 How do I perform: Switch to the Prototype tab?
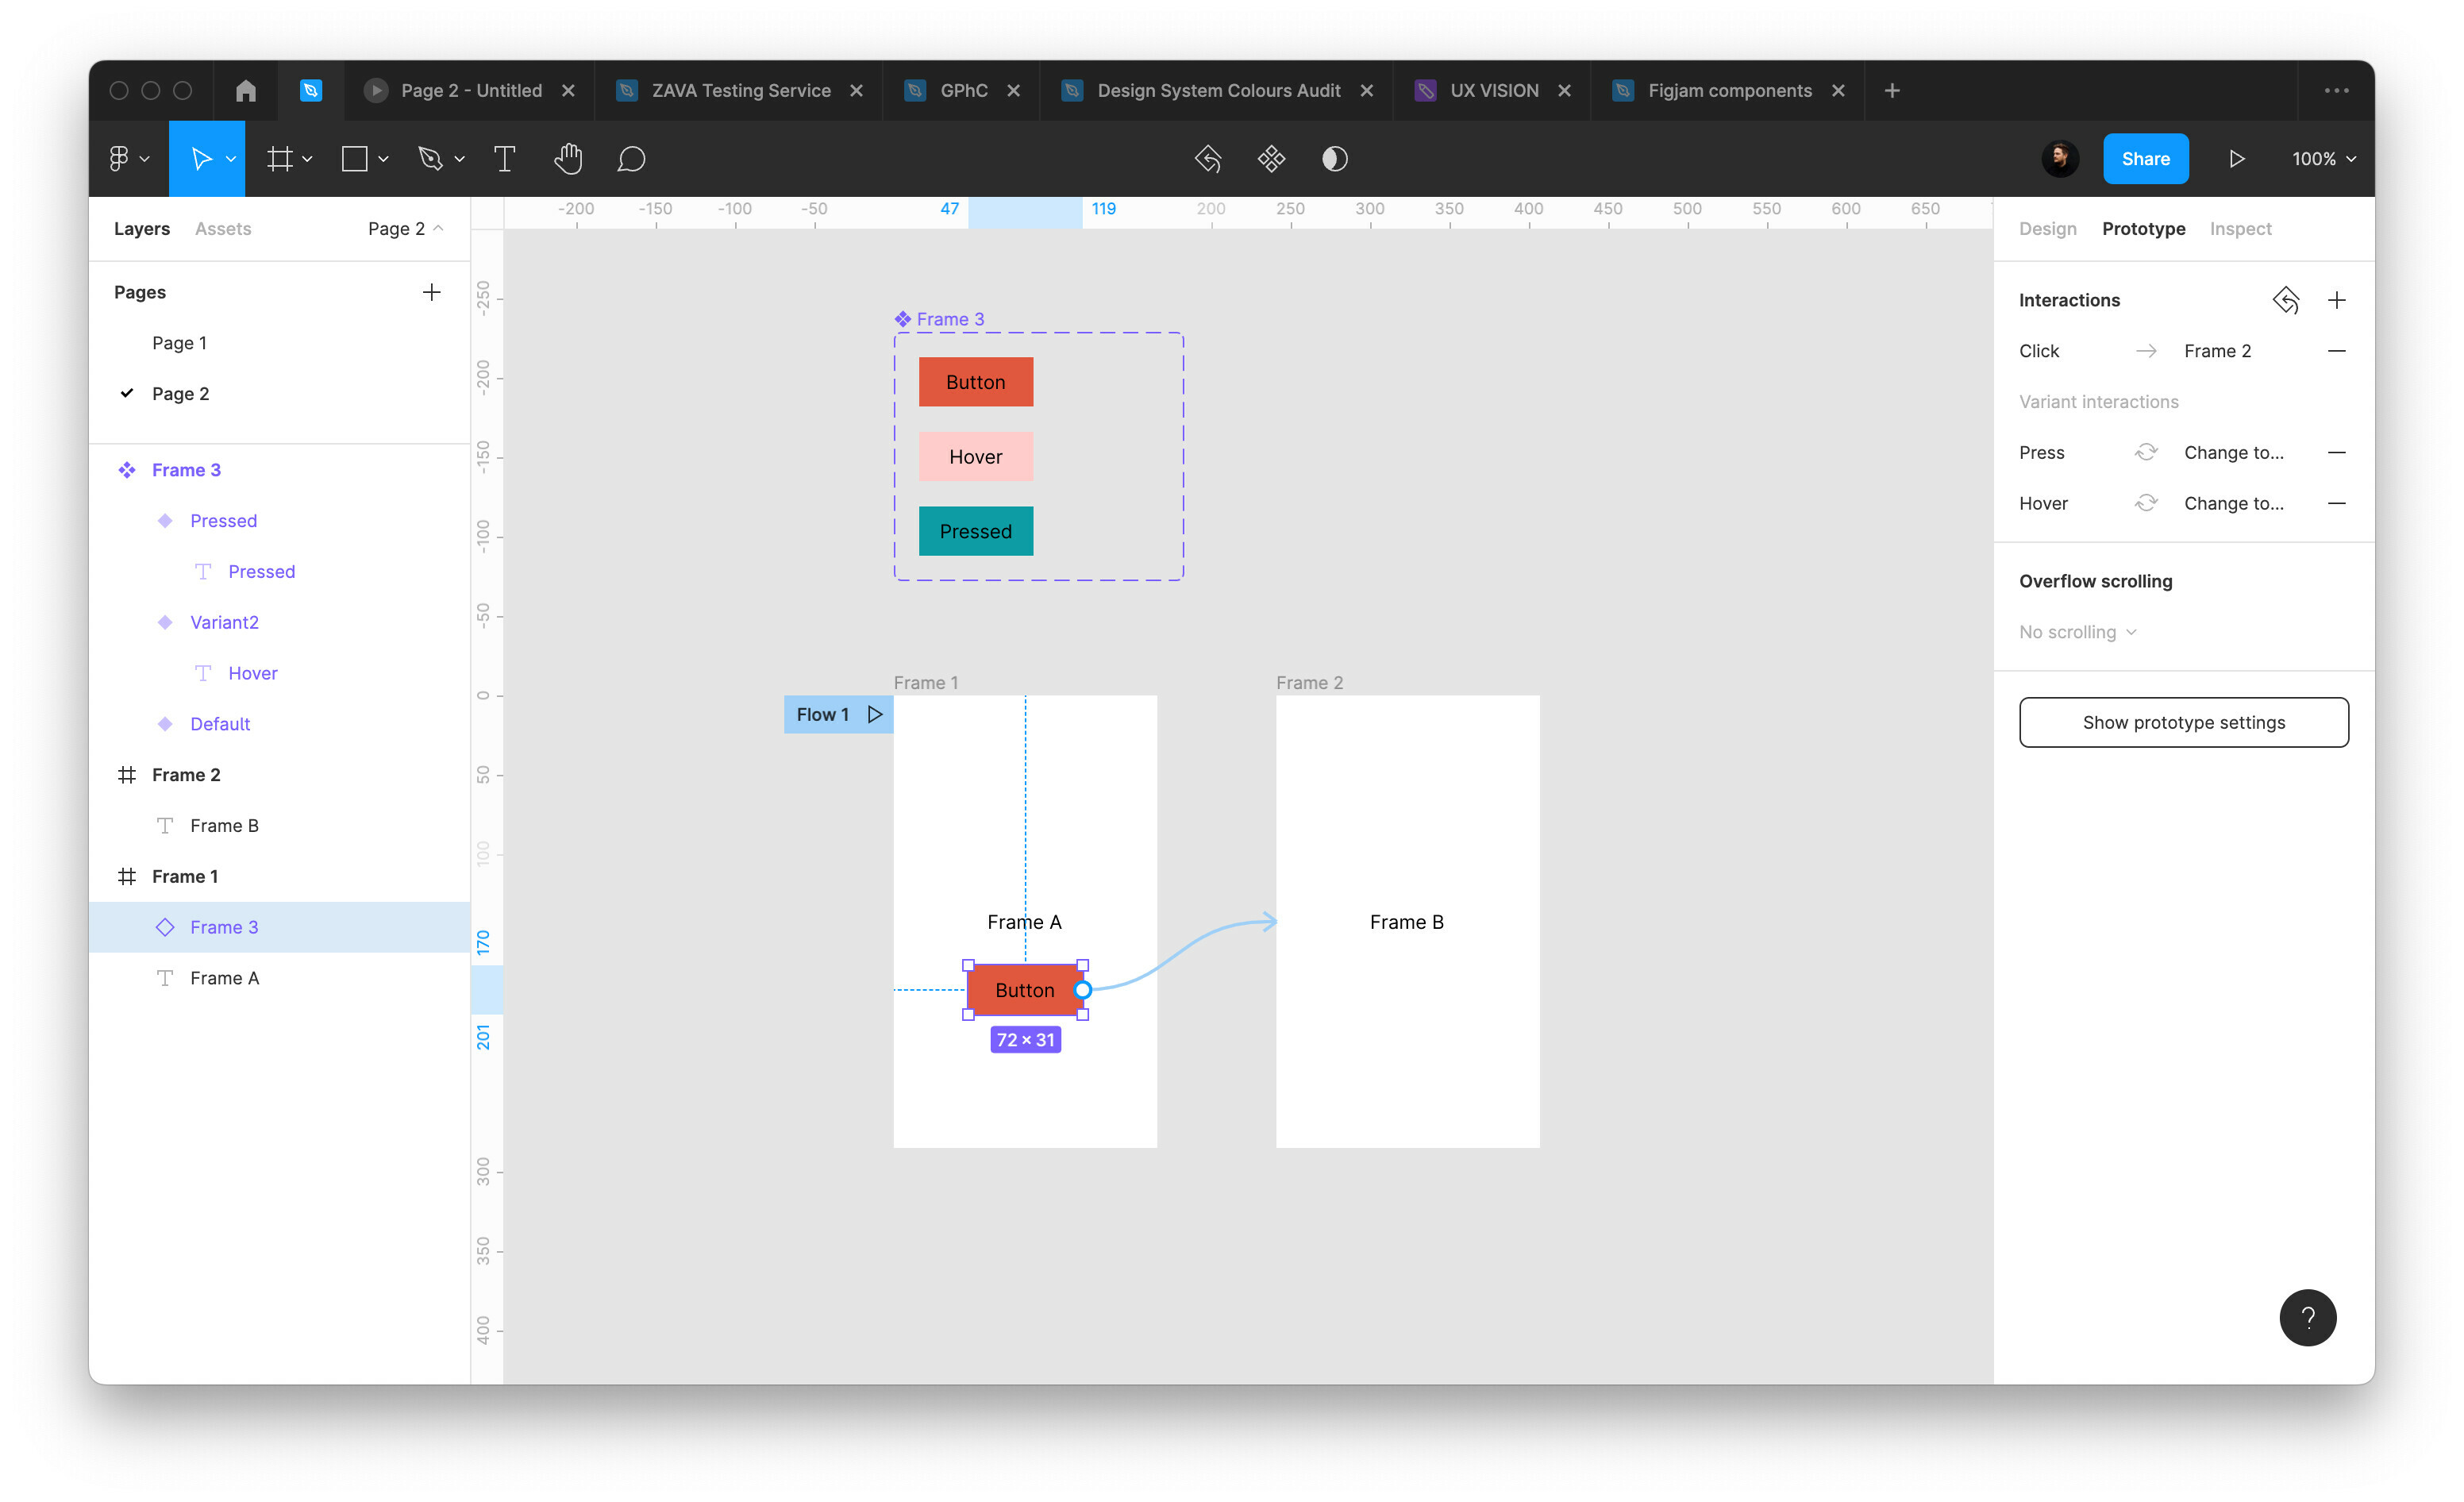point(2143,228)
